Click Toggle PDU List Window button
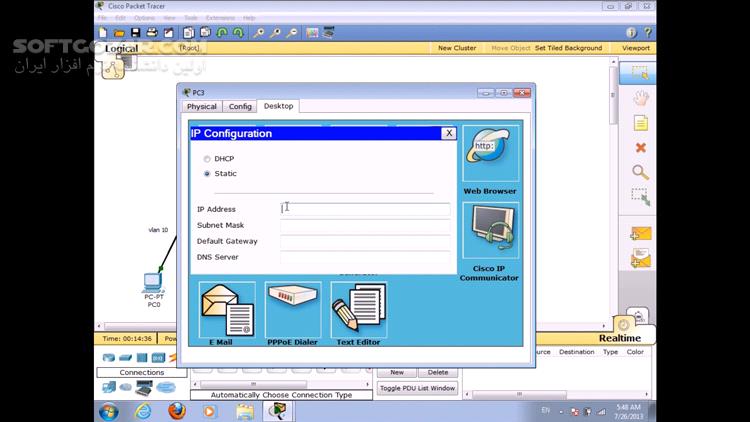 [x=417, y=388]
